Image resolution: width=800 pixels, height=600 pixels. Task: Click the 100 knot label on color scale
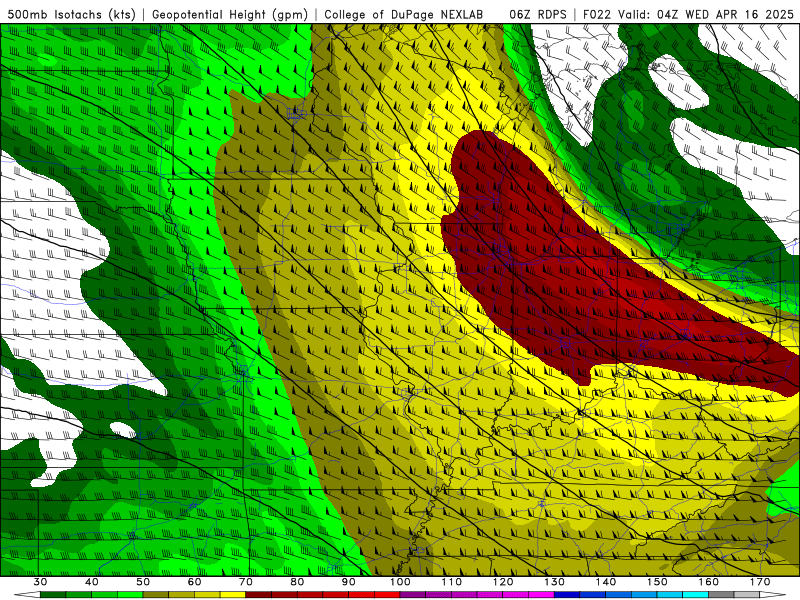pyautogui.click(x=400, y=582)
